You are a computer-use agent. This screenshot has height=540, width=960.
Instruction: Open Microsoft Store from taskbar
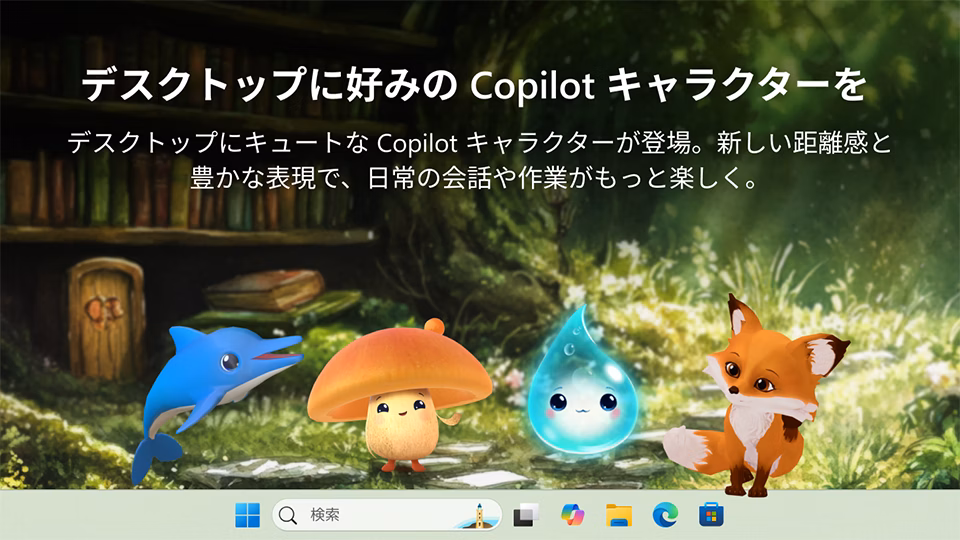[x=711, y=515]
